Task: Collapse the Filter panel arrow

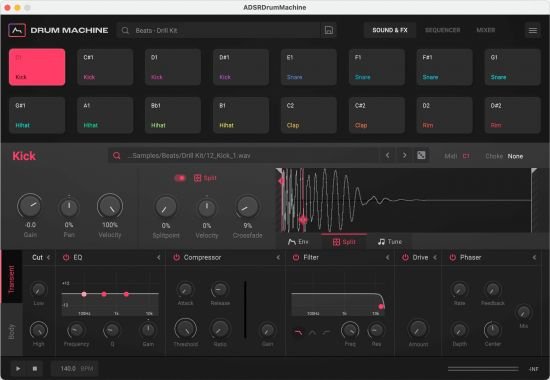Action: 388,258
